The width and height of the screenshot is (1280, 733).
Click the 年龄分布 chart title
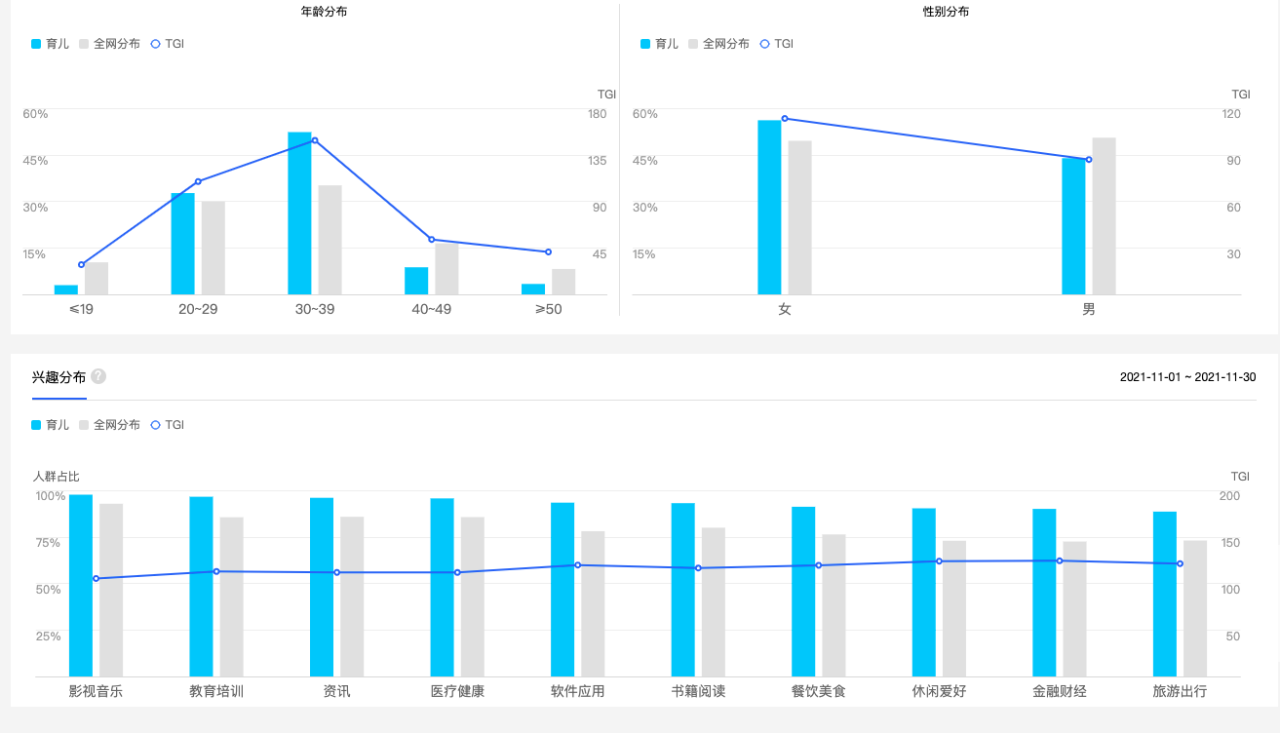pos(324,12)
